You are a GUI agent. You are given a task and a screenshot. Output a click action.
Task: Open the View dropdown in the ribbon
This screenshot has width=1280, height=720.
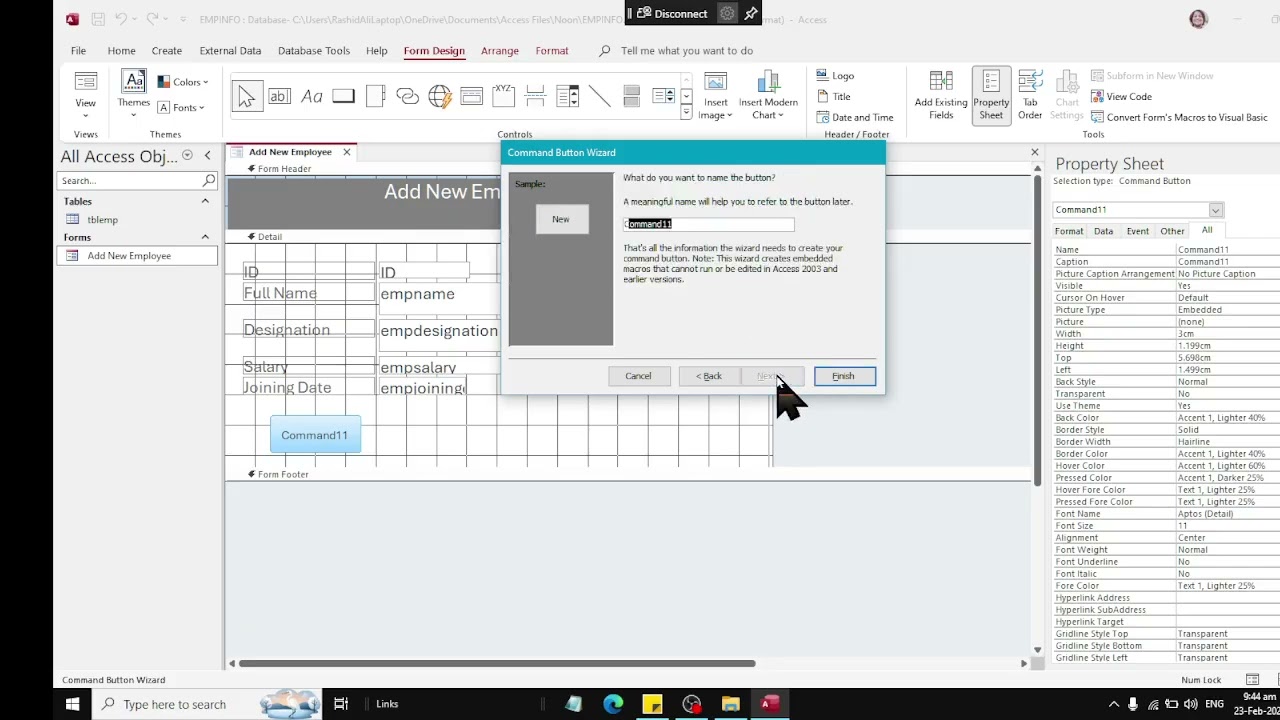[85, 96]
